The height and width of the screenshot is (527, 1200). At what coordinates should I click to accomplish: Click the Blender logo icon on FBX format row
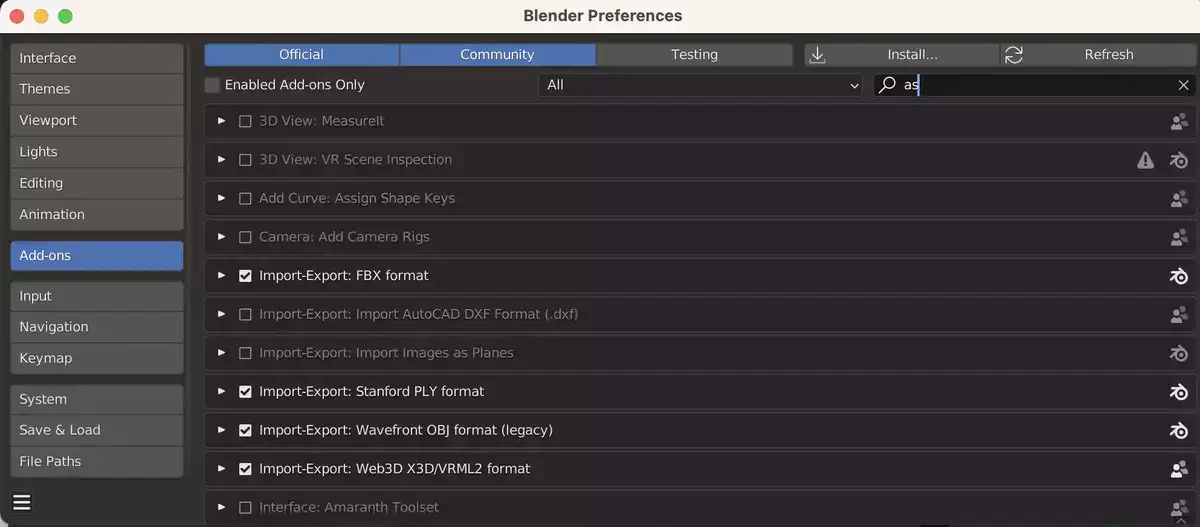point(1179,276)
